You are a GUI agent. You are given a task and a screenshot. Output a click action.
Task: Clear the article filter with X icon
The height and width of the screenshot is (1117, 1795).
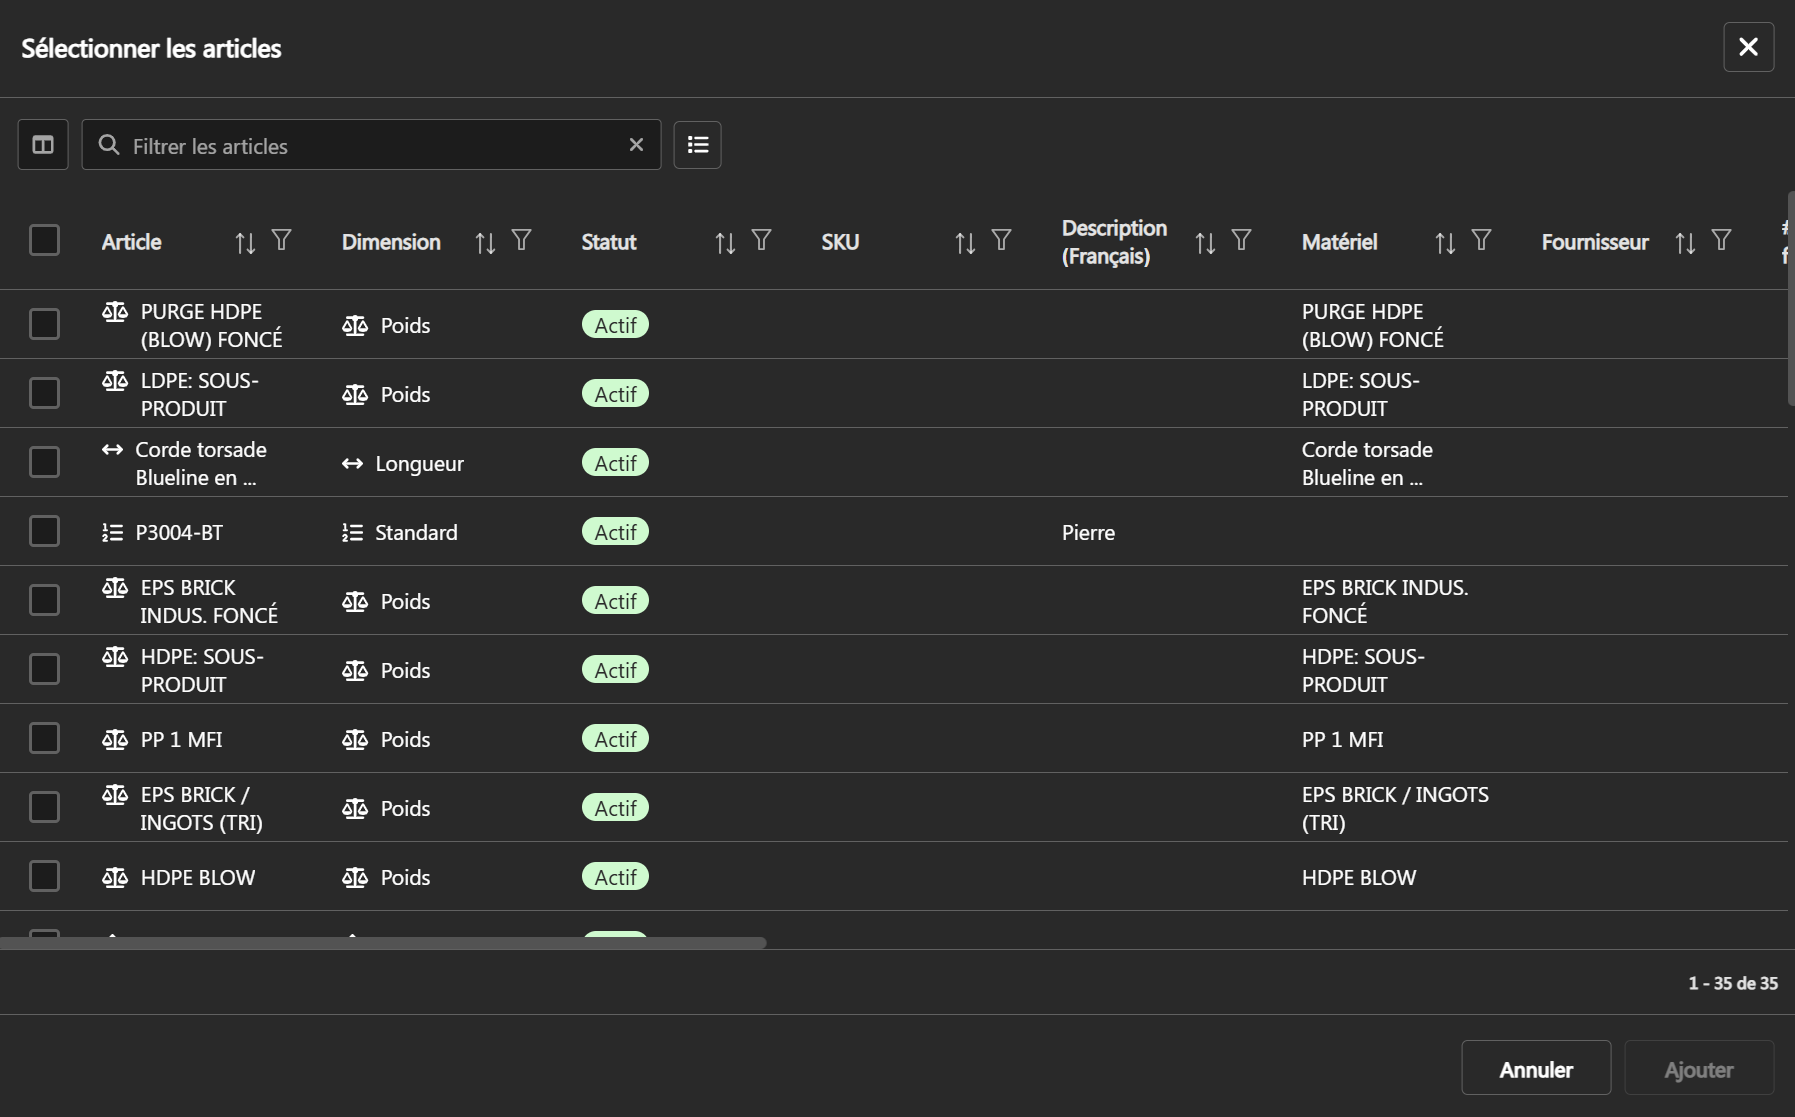636,145
